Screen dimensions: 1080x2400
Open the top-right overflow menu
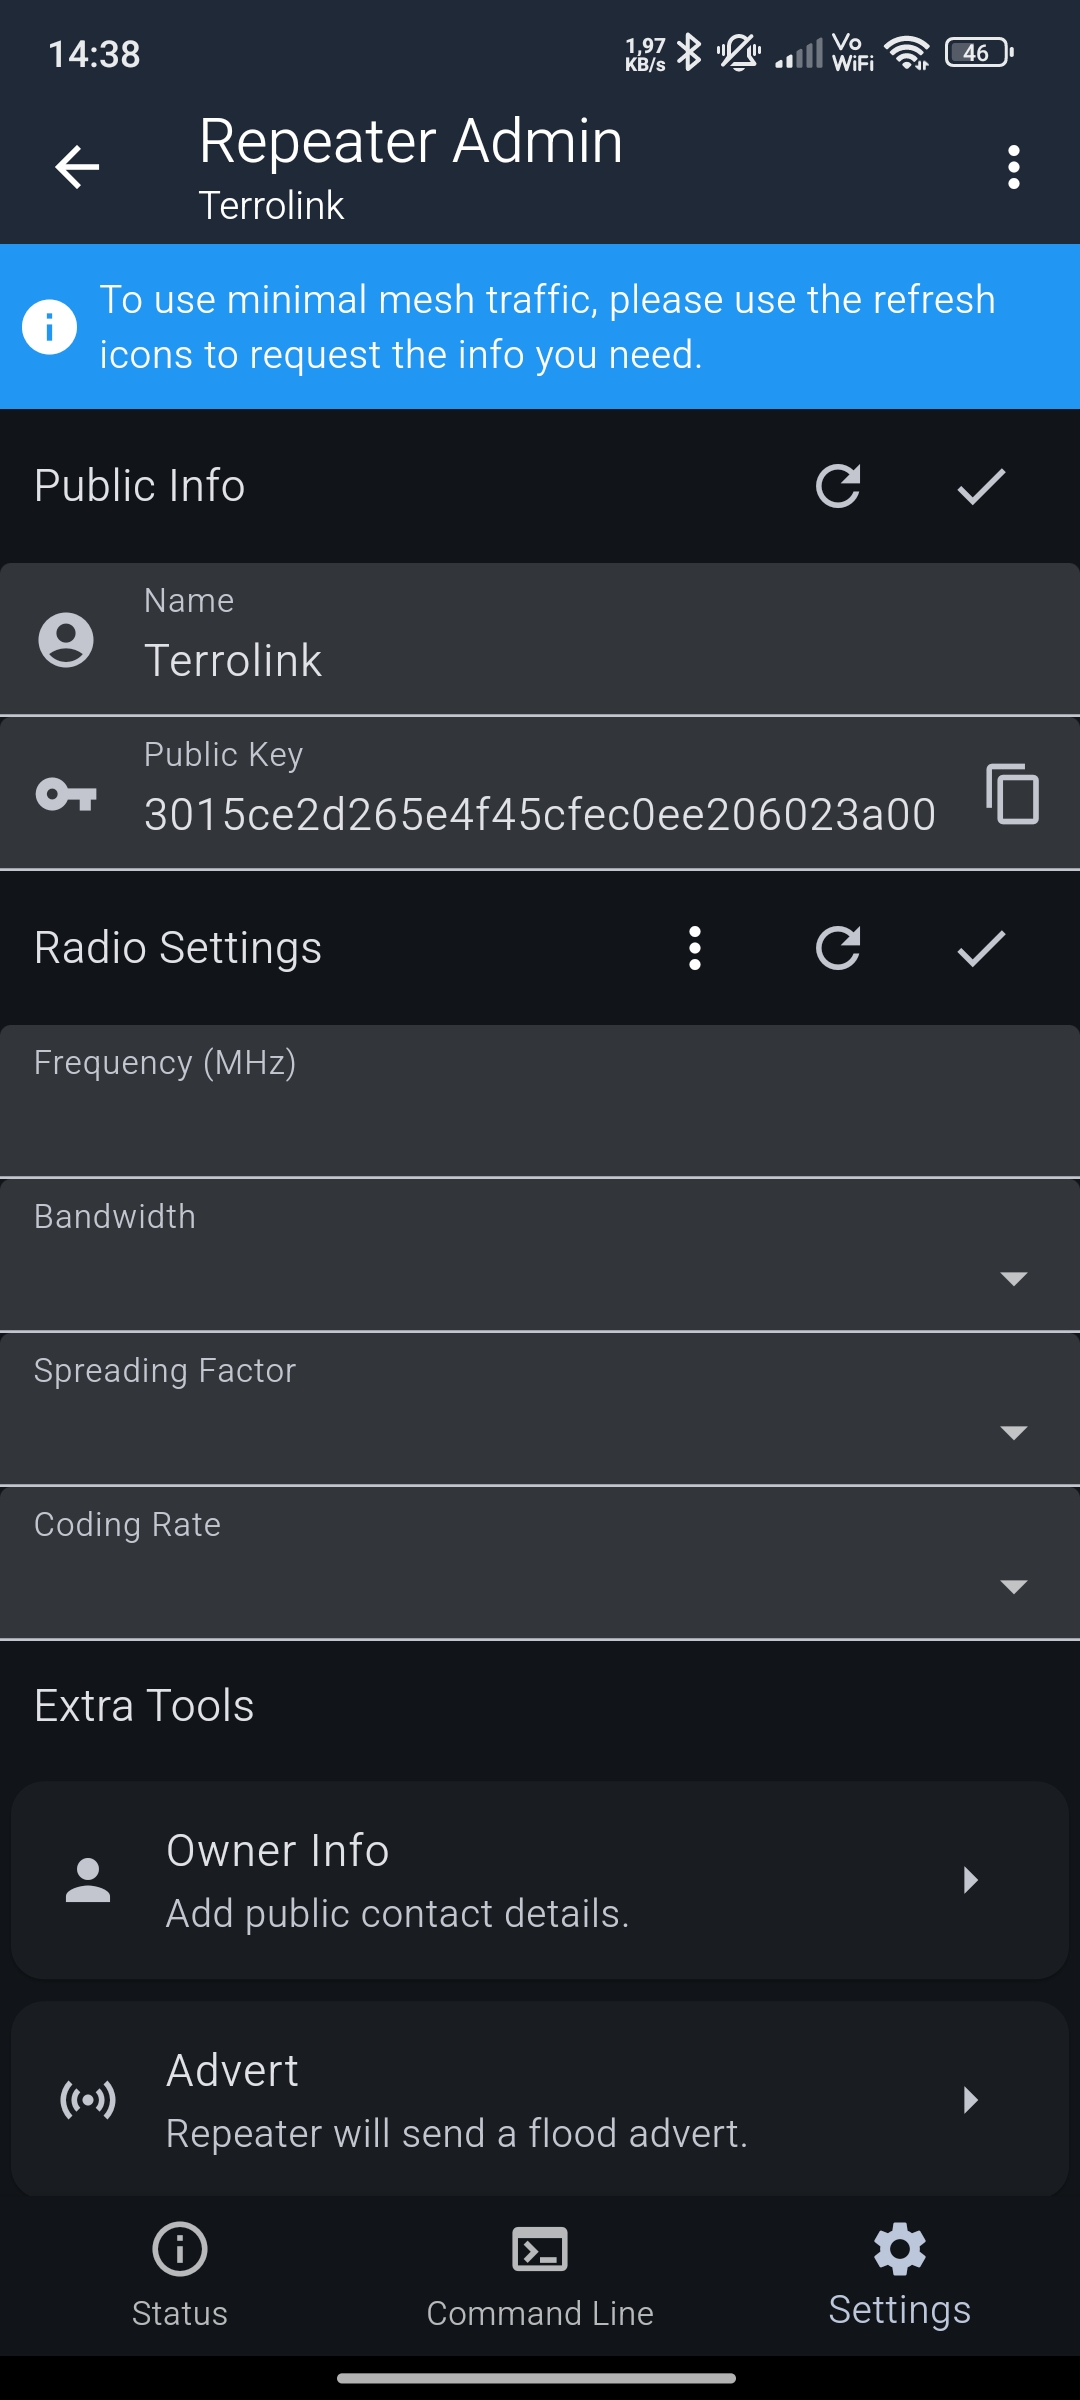tap(1013, 167)
